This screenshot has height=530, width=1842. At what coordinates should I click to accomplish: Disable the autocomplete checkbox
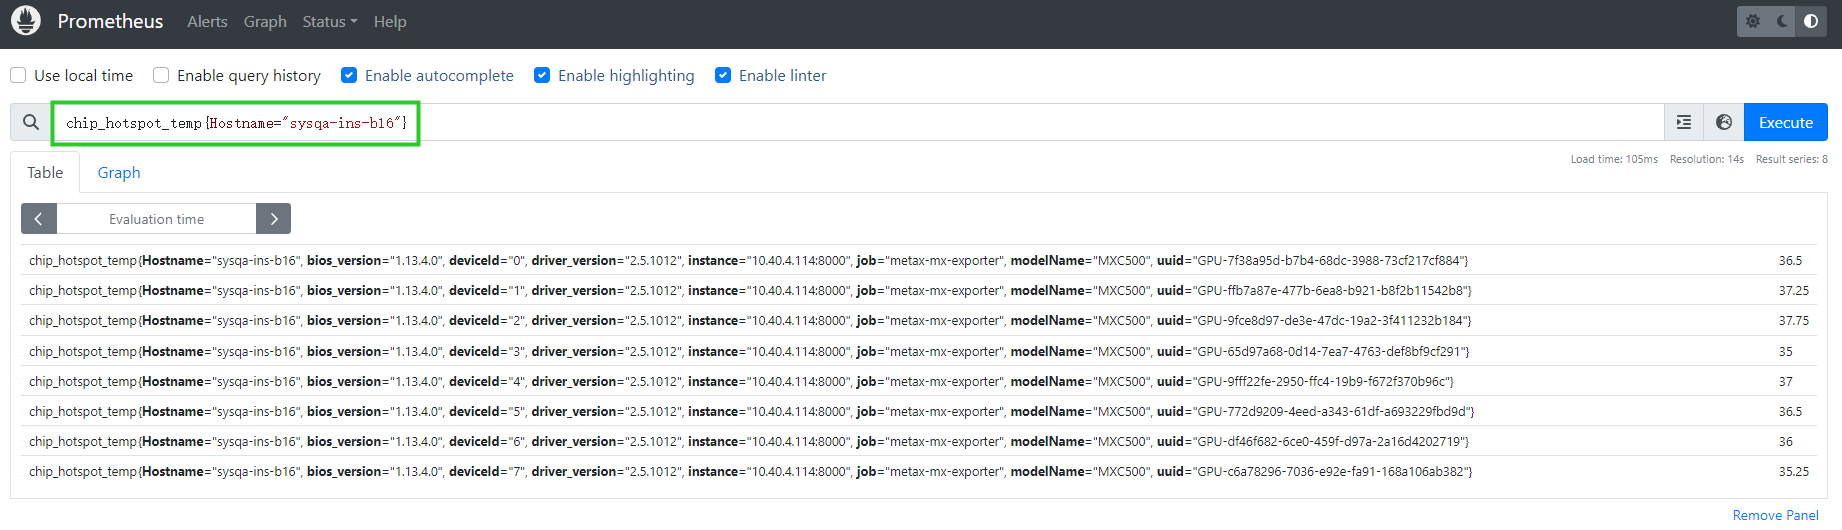click(349, 76)
